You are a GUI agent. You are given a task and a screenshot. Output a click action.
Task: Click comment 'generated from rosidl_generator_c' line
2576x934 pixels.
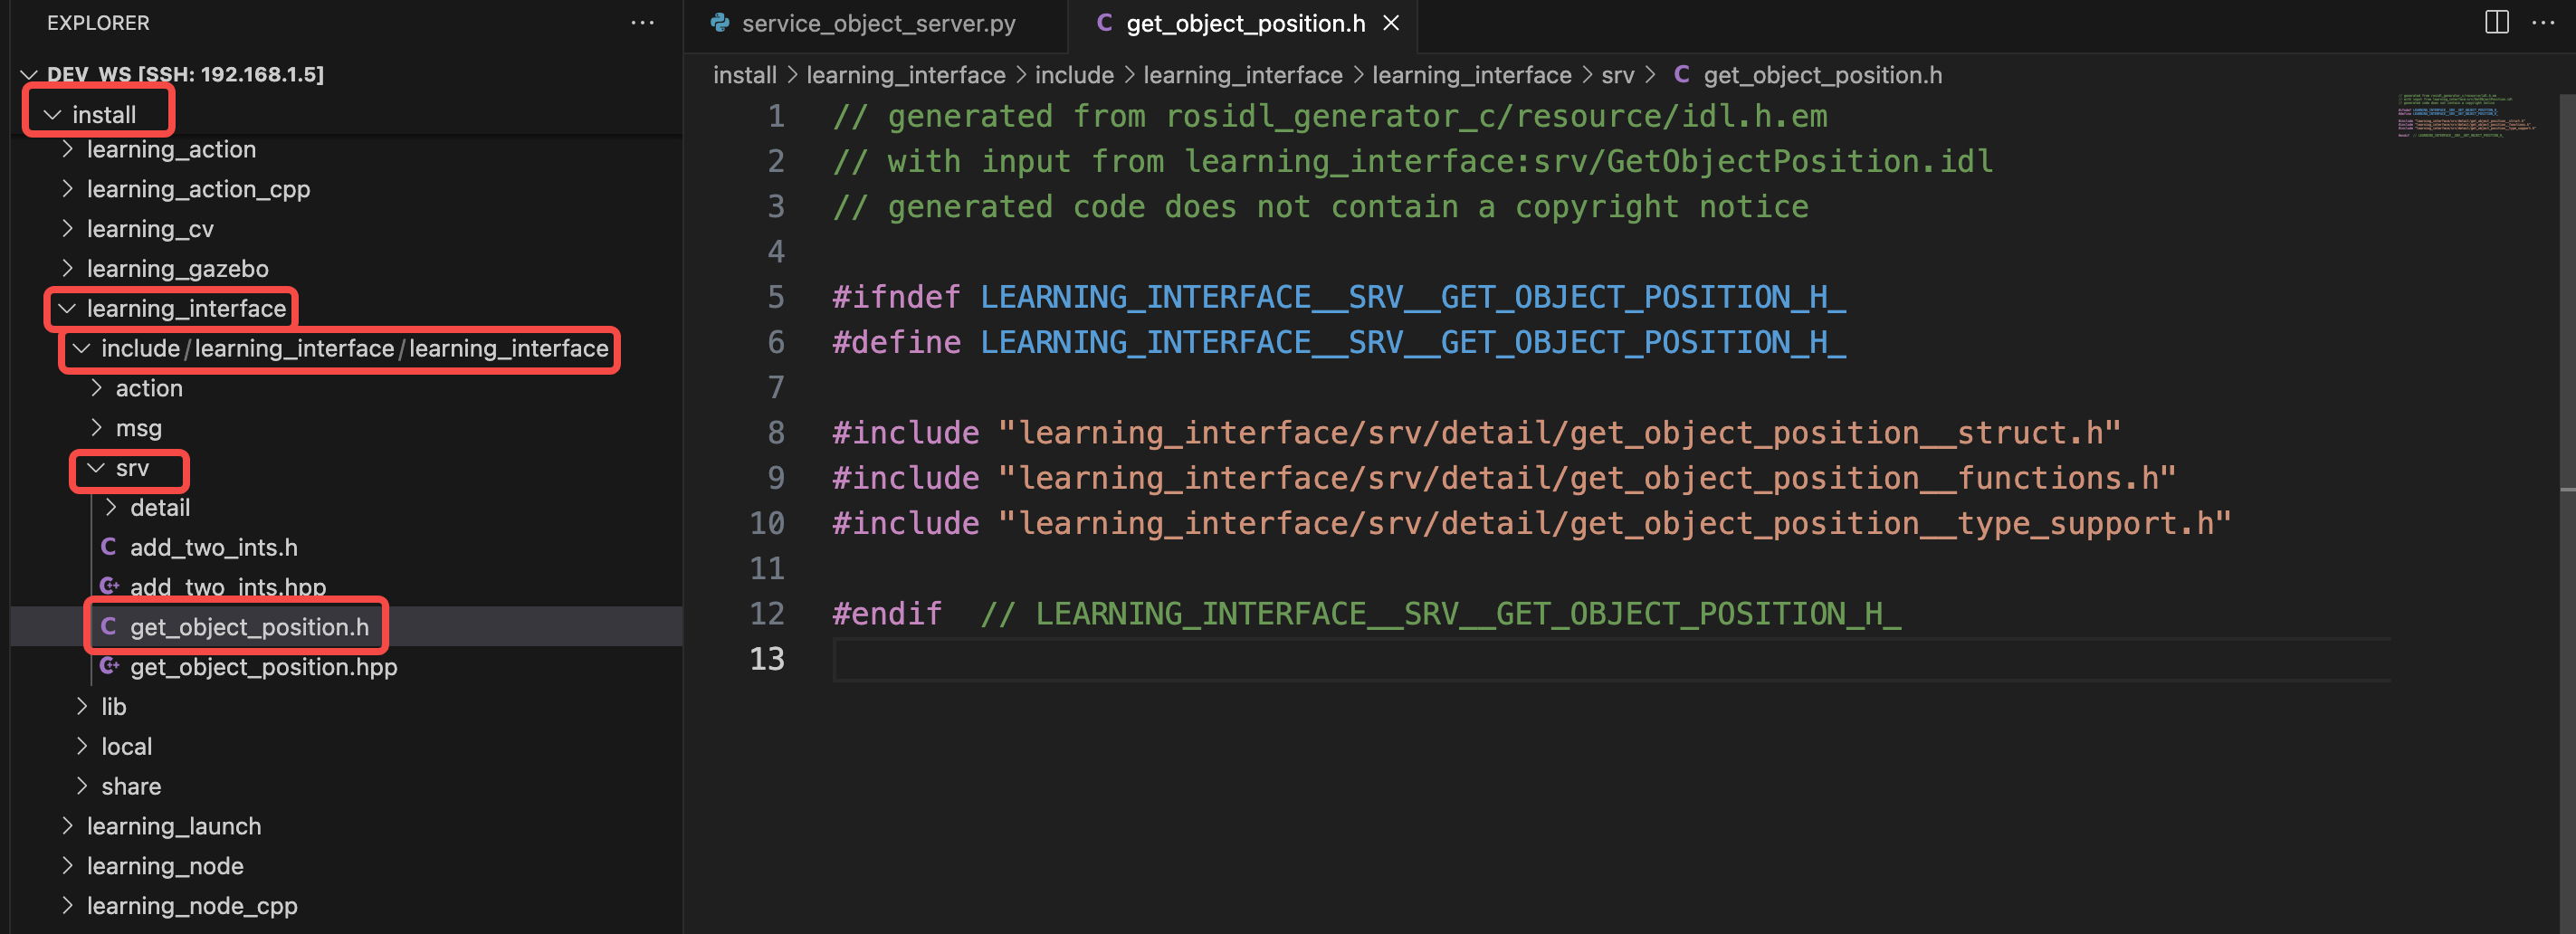(1329, 116)
